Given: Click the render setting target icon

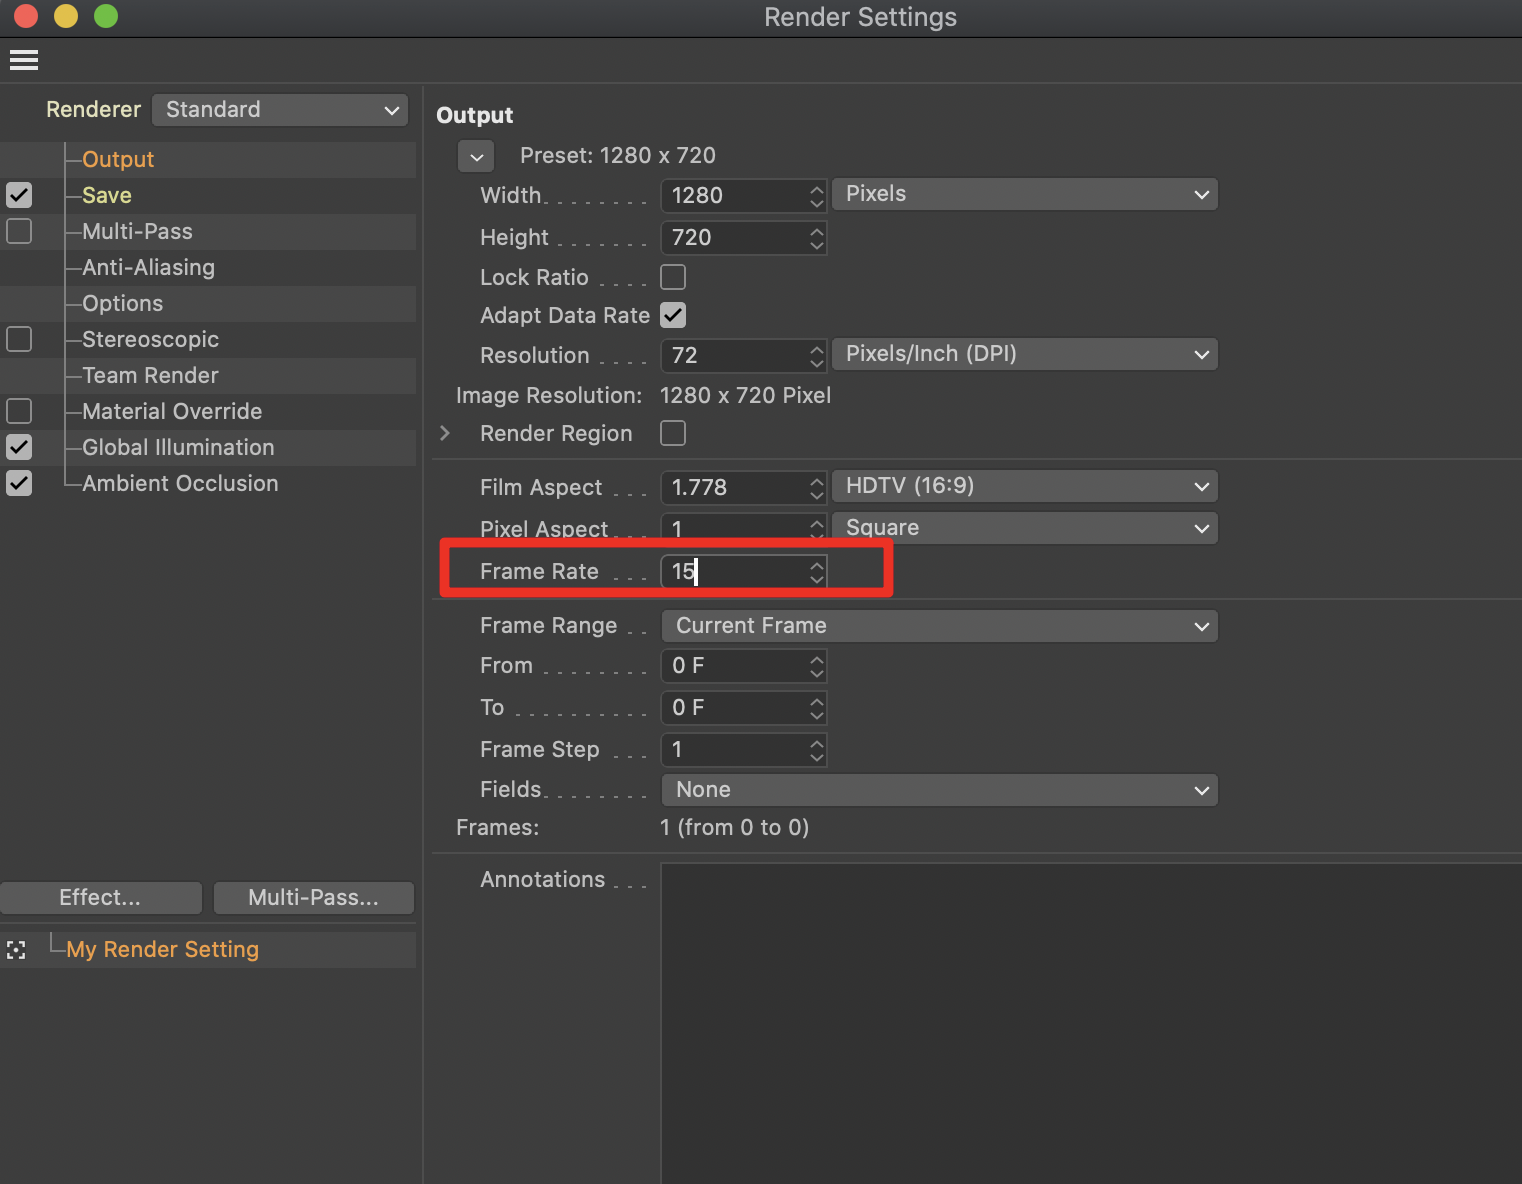Looking at the screenshot, I should click(x=16, y=950).
